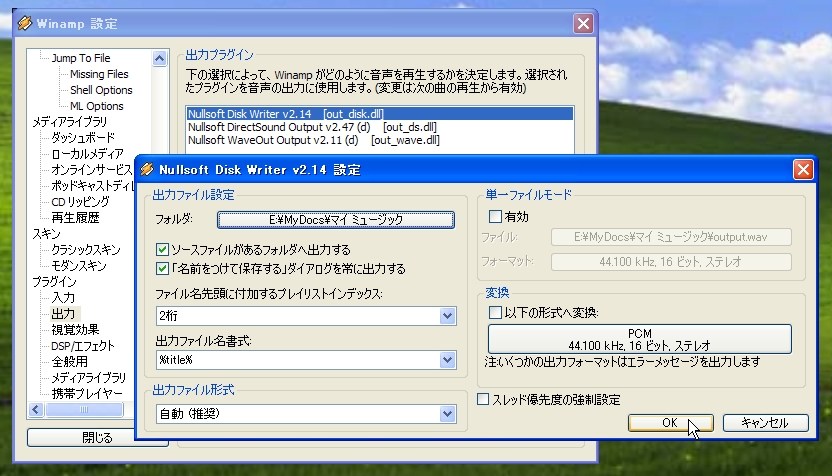The width and height of the screenshot is (832, 476).
Task: Open the 2桁 playlist index dropdown
Action: pos(447,316)
